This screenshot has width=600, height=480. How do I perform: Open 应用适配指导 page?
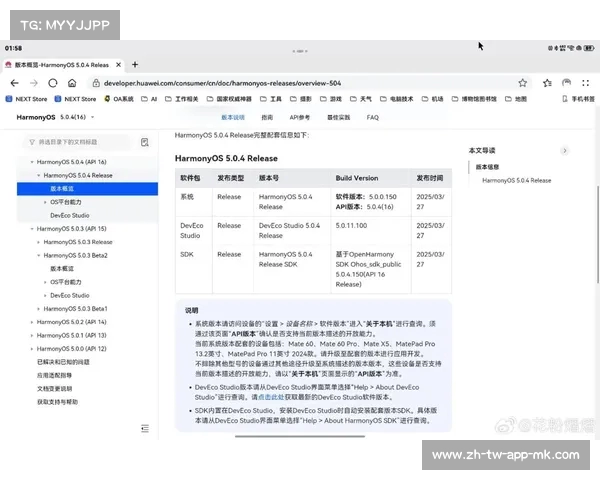[54, 376]
